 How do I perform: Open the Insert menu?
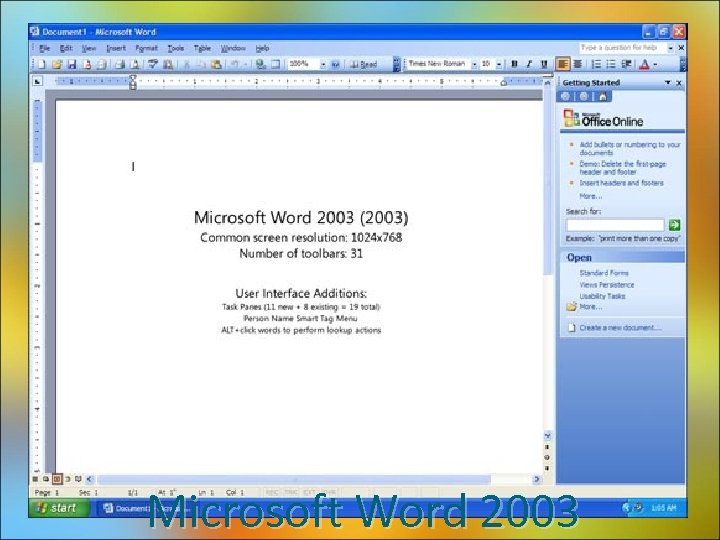116,48
